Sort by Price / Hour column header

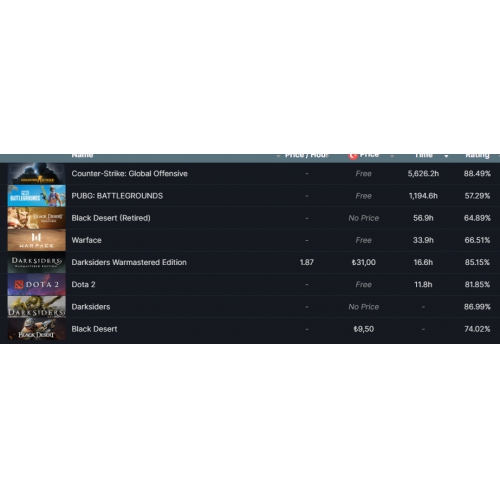coord(307,155)
